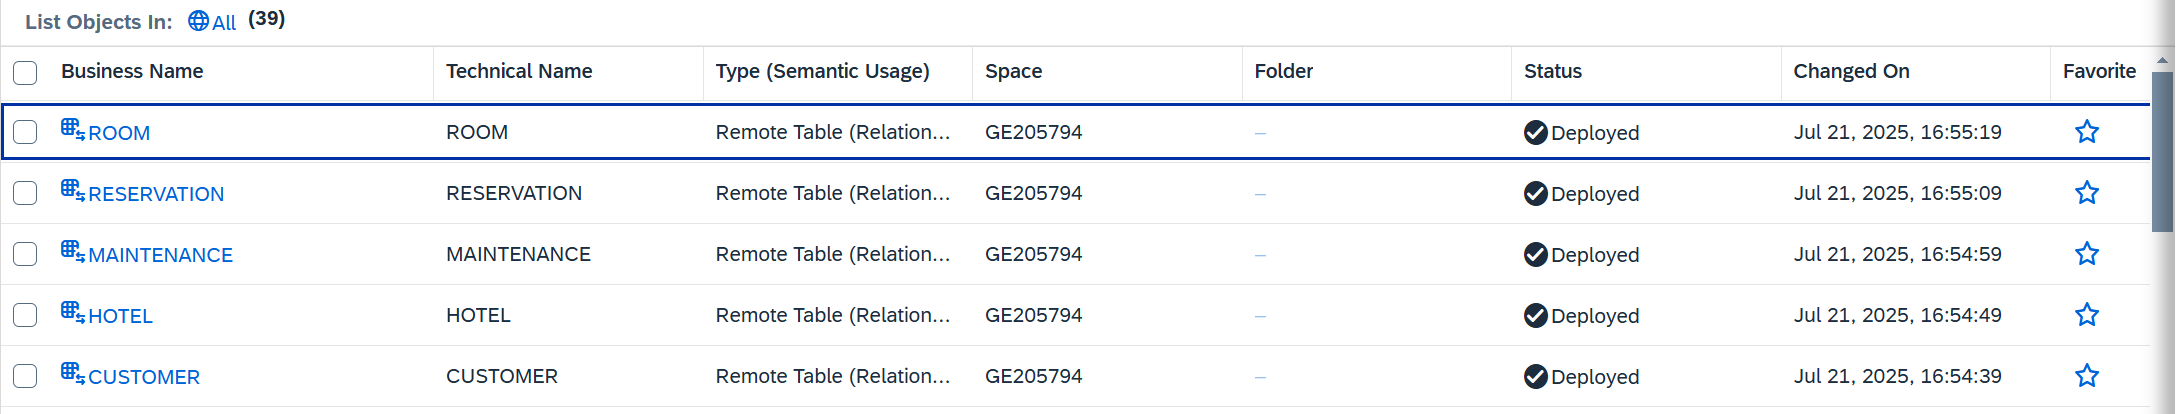Click the remote table icon beside ROOM

pyautogui.click(x=73, y=129)
